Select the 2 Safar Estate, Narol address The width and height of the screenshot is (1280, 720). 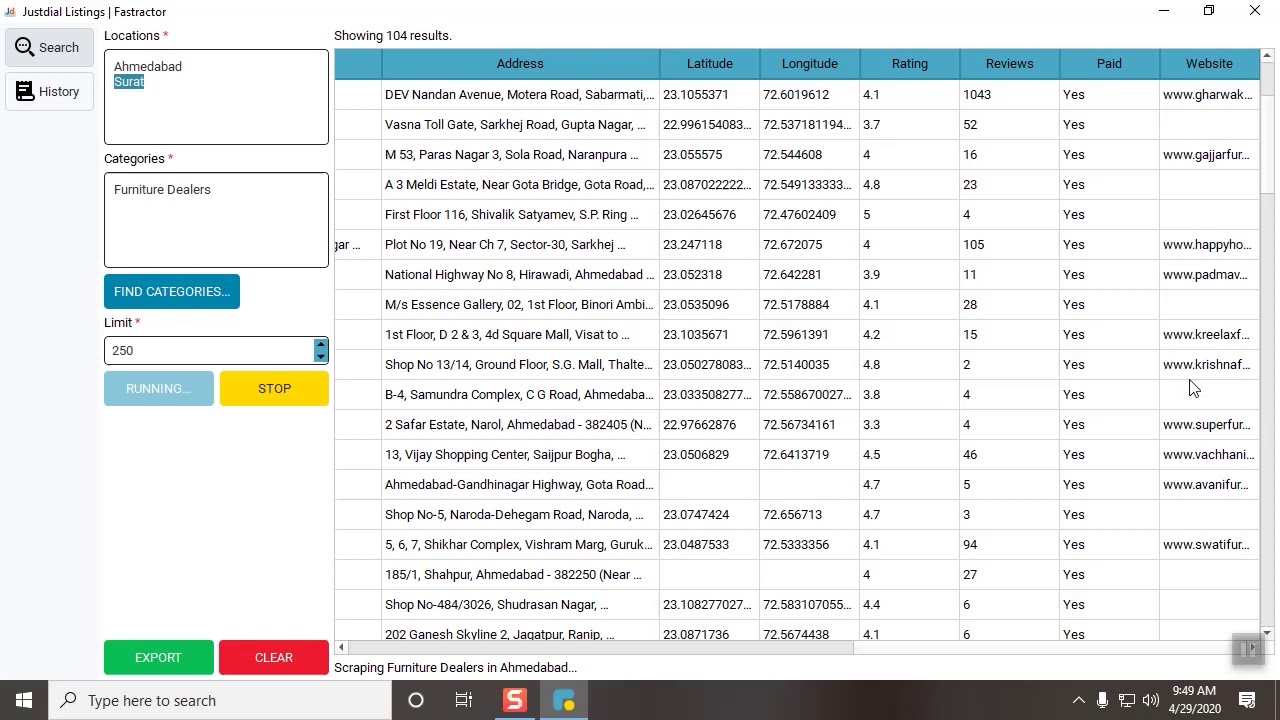[520, 424]
